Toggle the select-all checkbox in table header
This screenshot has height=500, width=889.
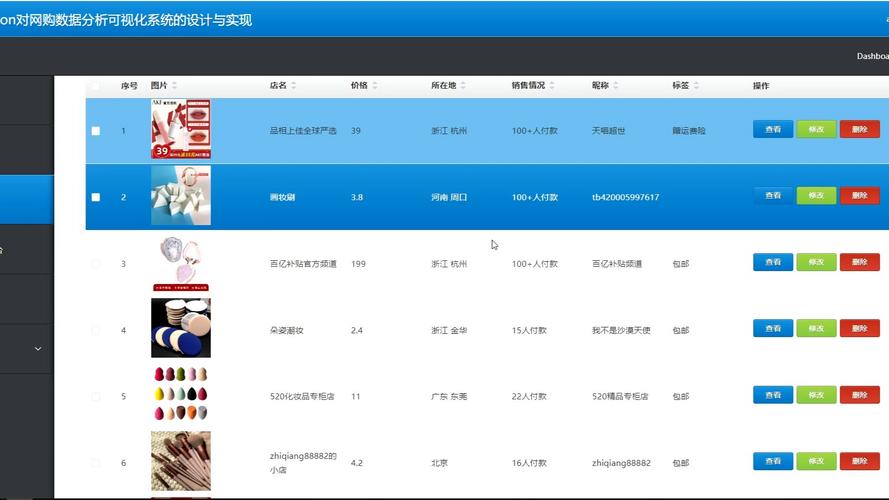click(x=96, y=86)
